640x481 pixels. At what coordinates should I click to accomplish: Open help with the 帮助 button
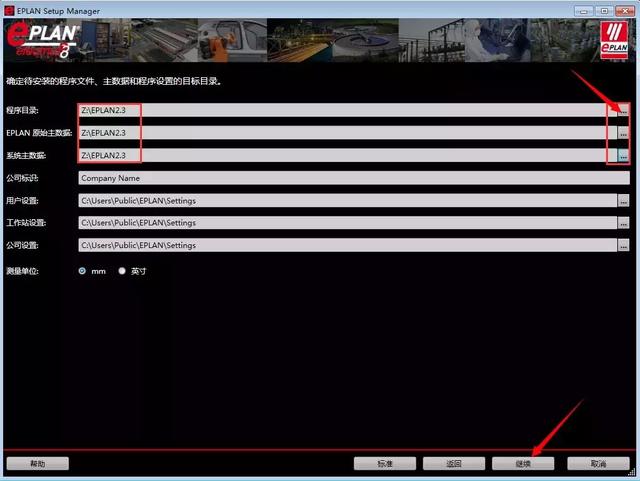tap(38, 464)
